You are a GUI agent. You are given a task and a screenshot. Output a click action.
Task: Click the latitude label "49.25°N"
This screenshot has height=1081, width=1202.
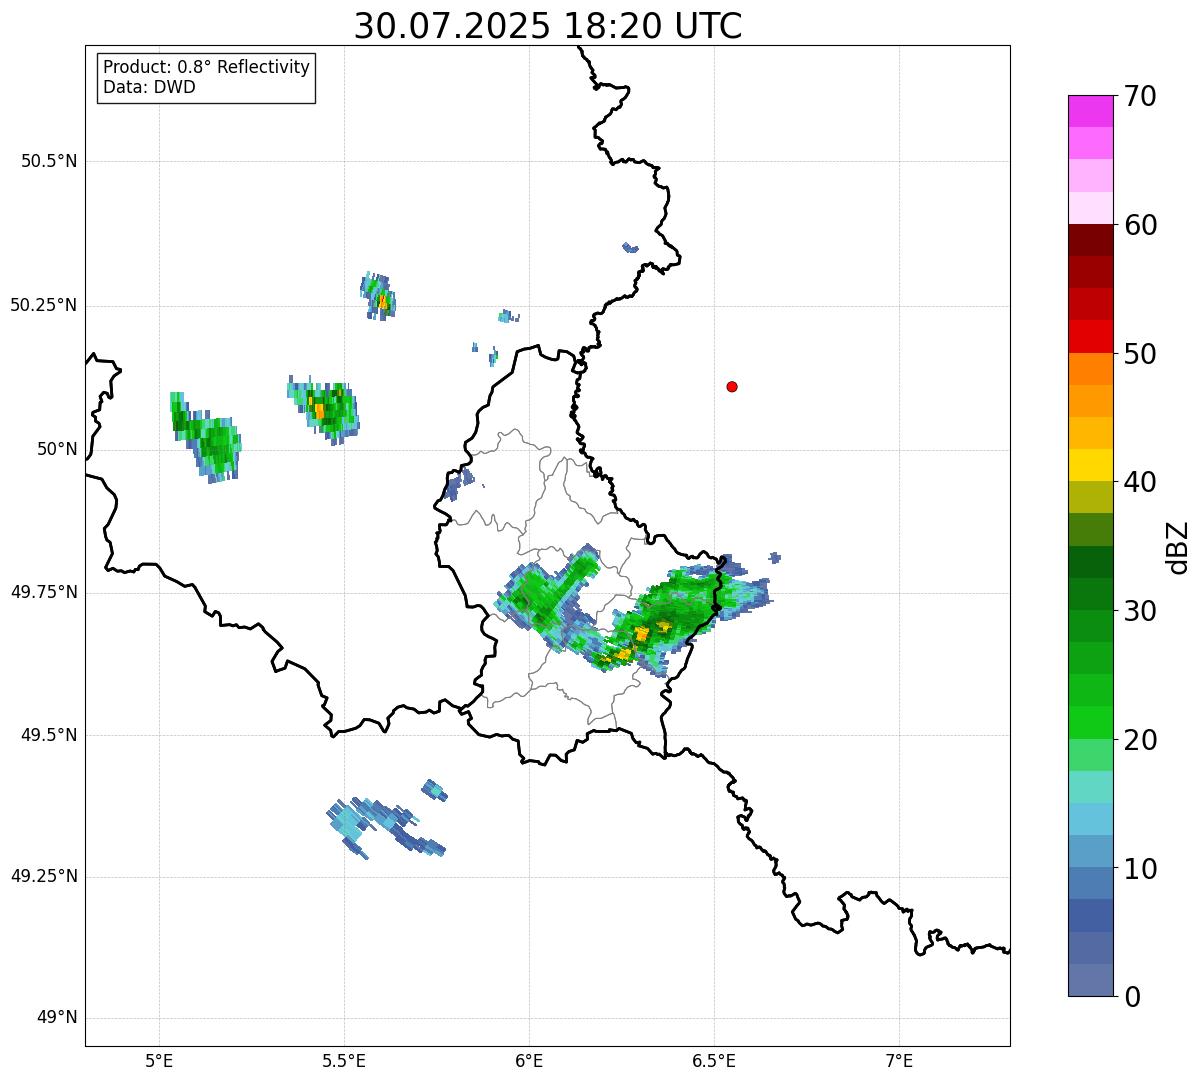[x=43, y=876]
